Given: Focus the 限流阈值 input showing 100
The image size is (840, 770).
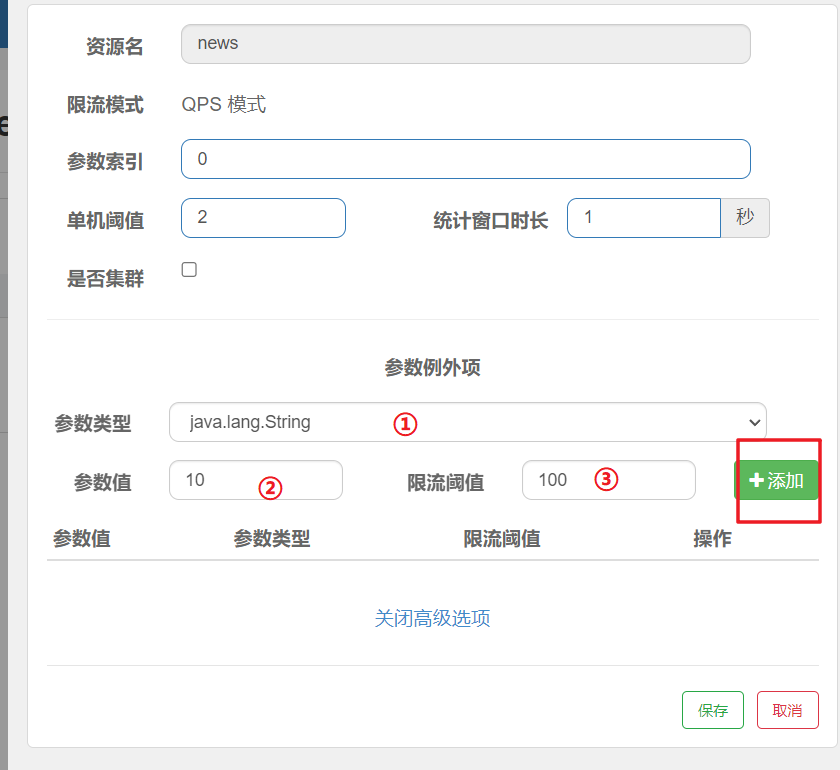Looking at the screenshot, I should coord(608,480).
